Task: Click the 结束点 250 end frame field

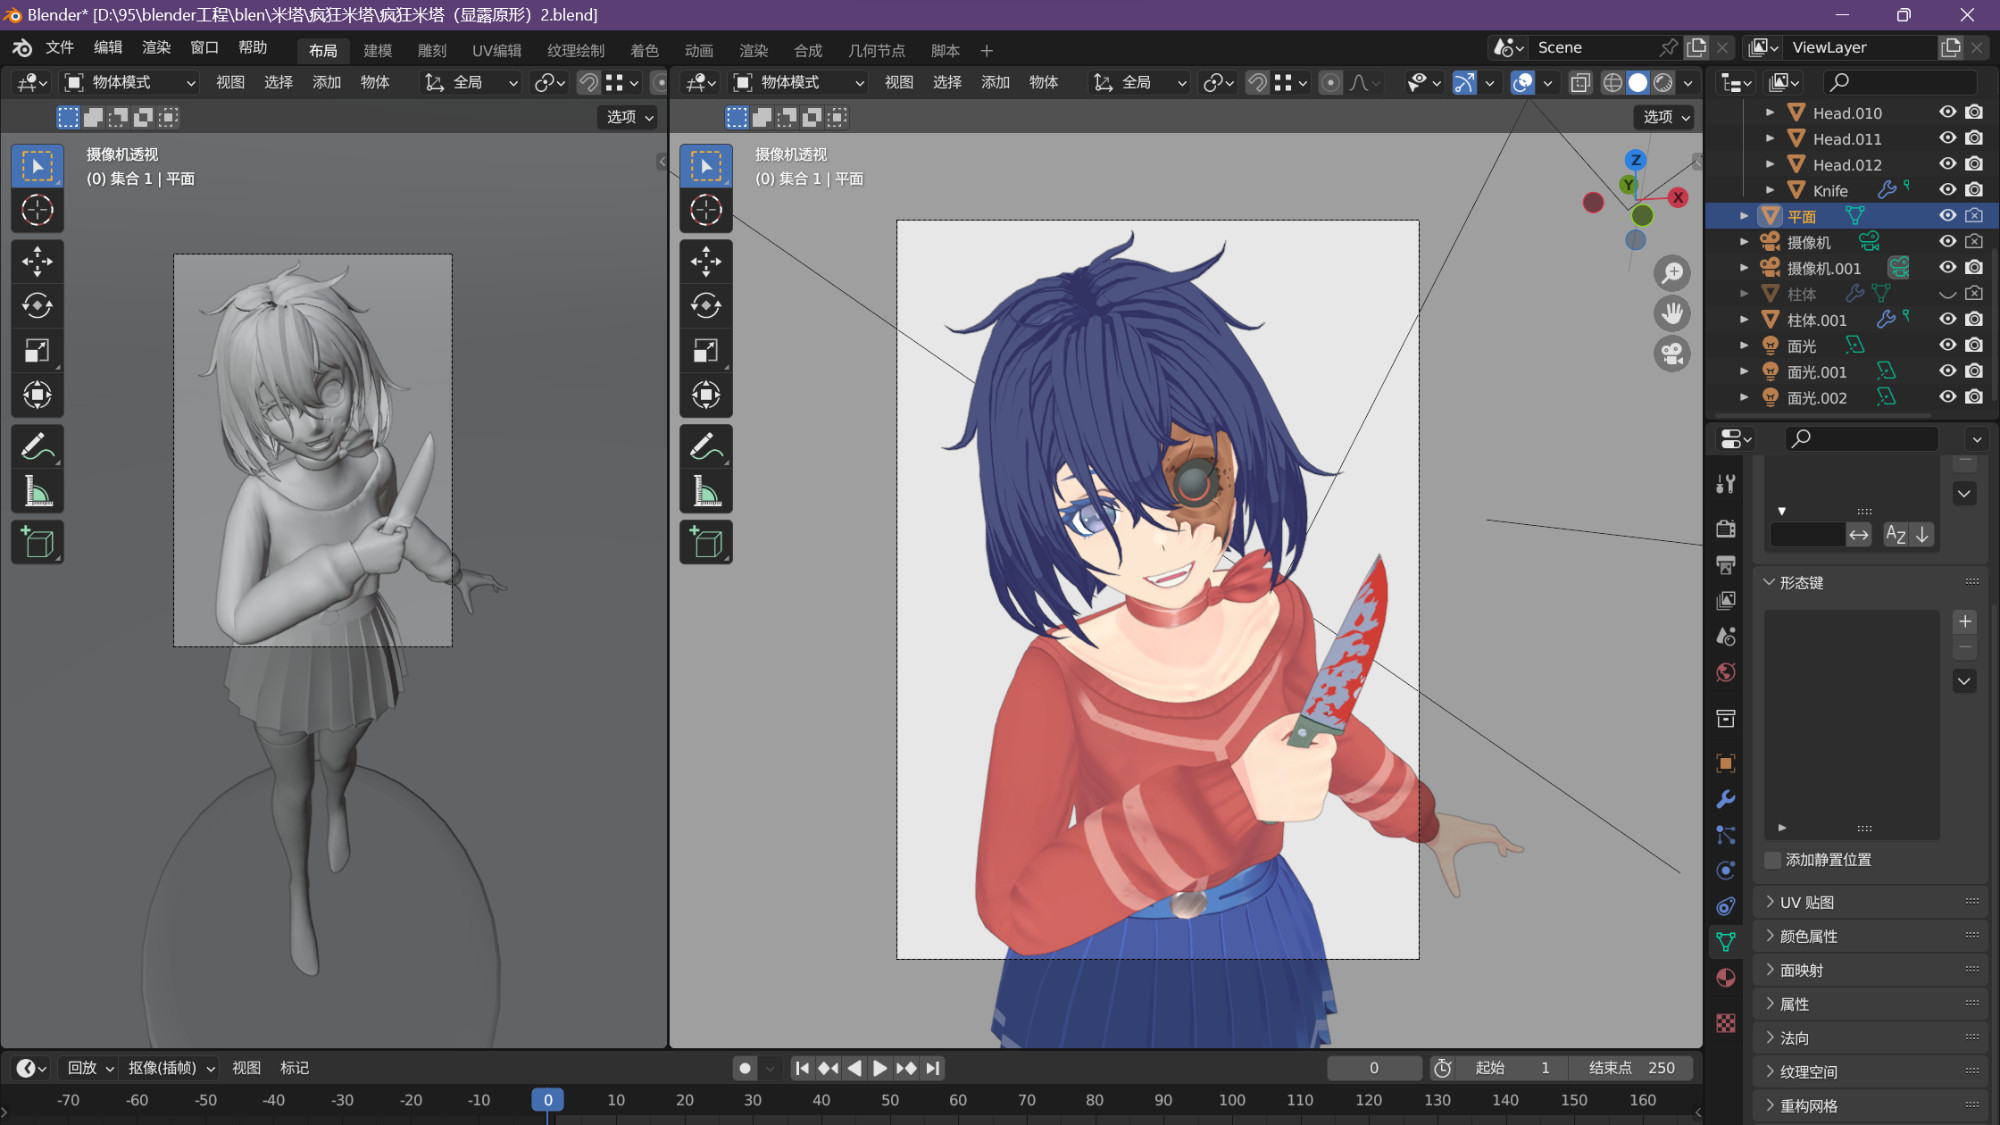Action: pos(1632,1068)
